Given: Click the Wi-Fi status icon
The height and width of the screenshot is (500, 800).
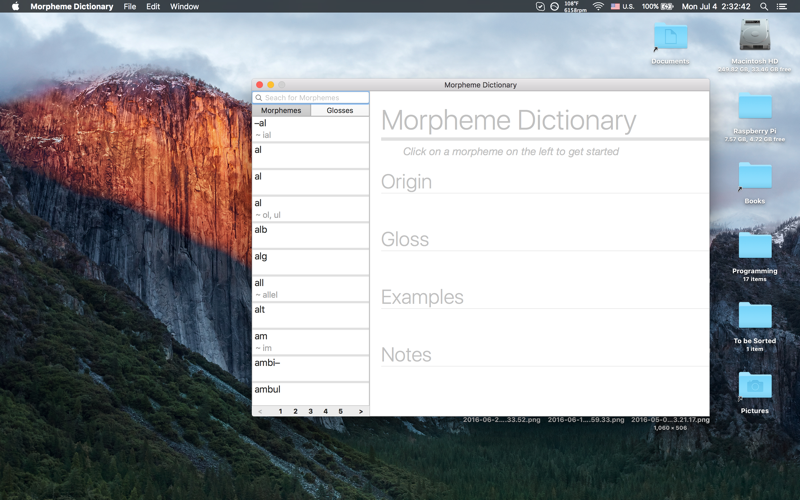Looking at the screenshot, I should (x=598, y=7).
